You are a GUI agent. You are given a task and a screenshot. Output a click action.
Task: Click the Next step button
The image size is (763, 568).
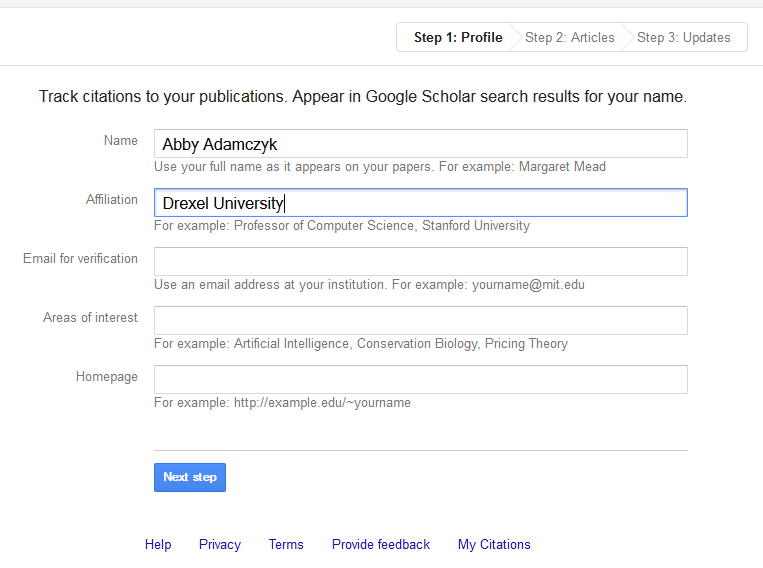[190, 477]
